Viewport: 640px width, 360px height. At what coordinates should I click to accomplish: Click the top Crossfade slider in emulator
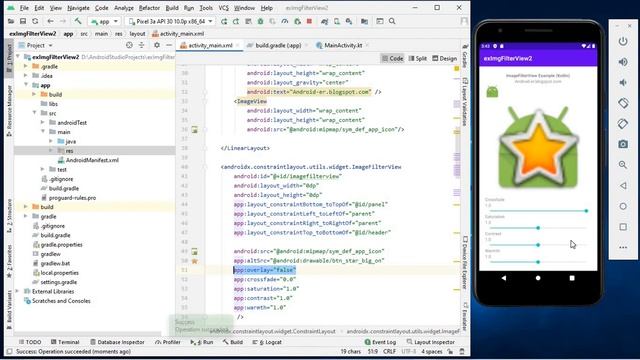(x=538, y=211)
